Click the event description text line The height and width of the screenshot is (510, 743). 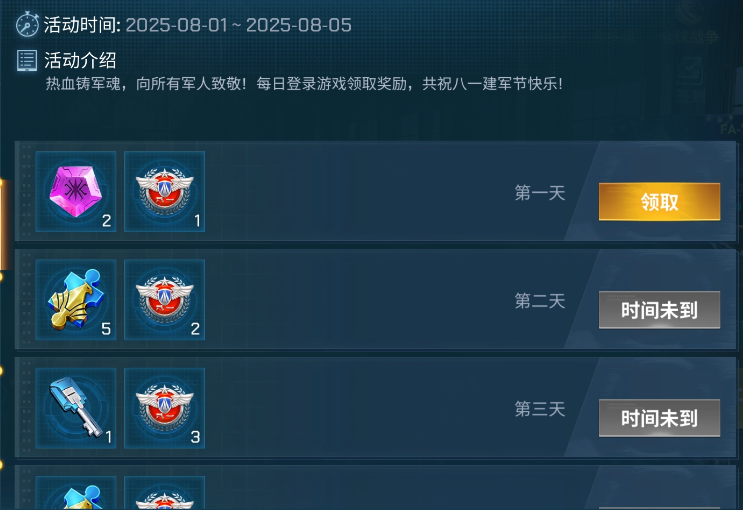coord(304,84)
